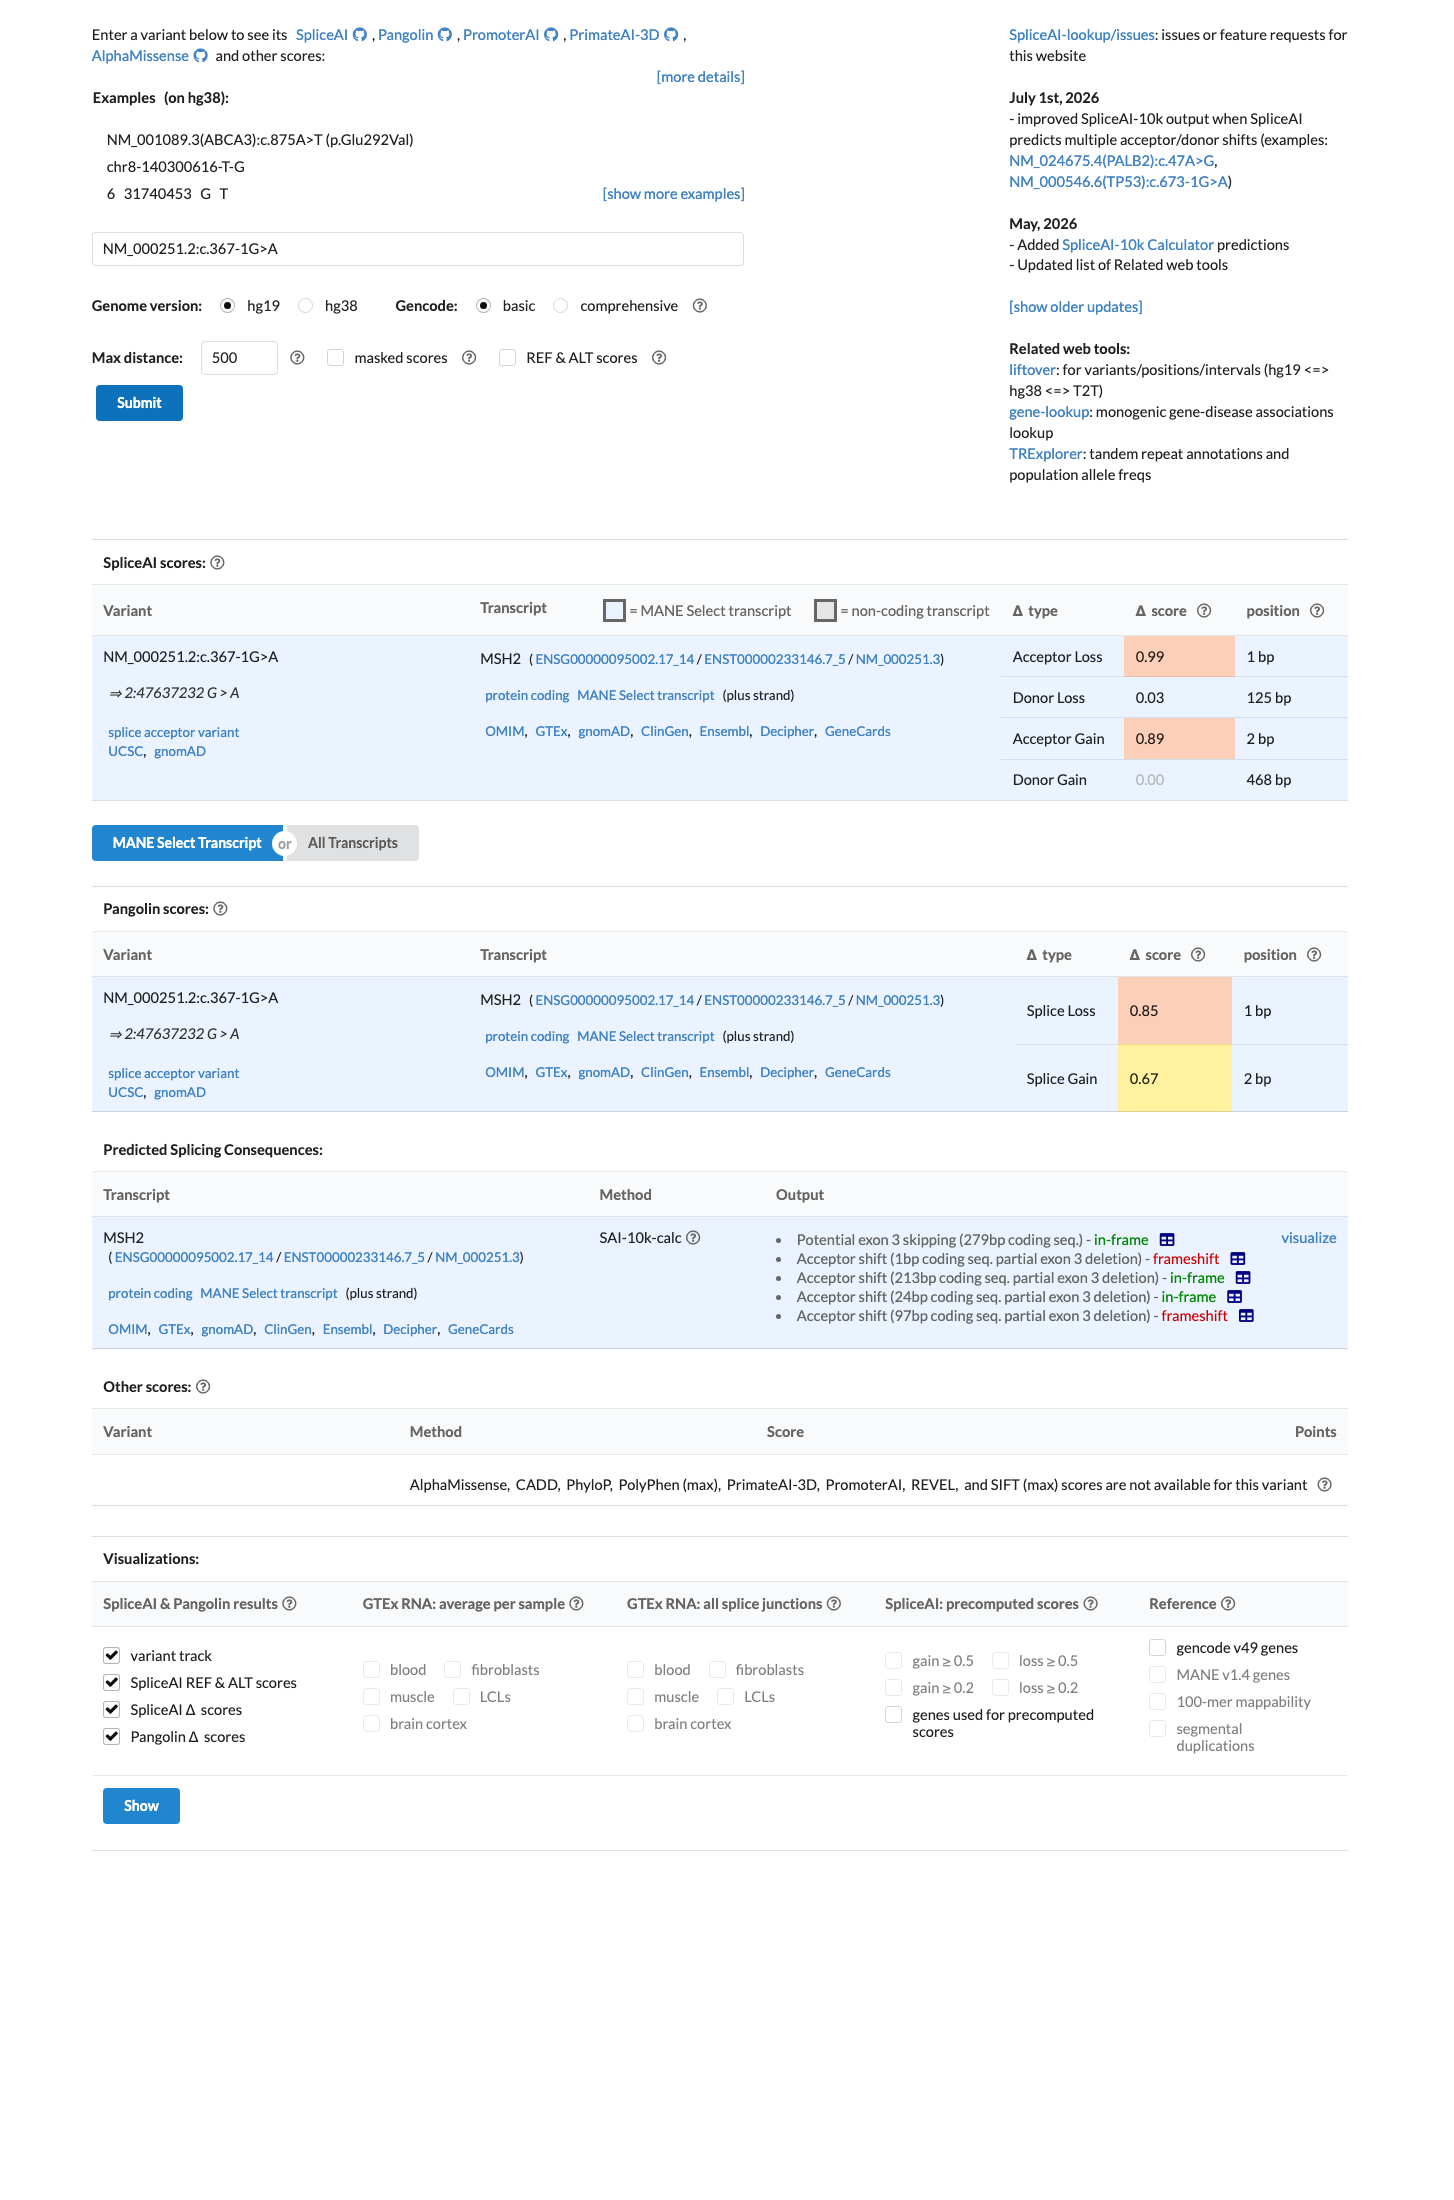Select comprehensive Gencode option
Screen dimensions: 1454x2200
[x=561, y=306]
